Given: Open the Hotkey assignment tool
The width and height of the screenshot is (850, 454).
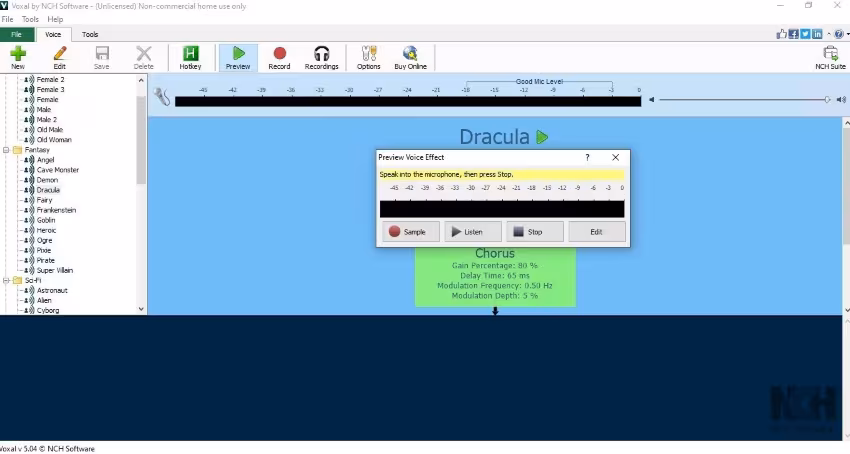Looking at the screenshot, I should tap(190, 57).
